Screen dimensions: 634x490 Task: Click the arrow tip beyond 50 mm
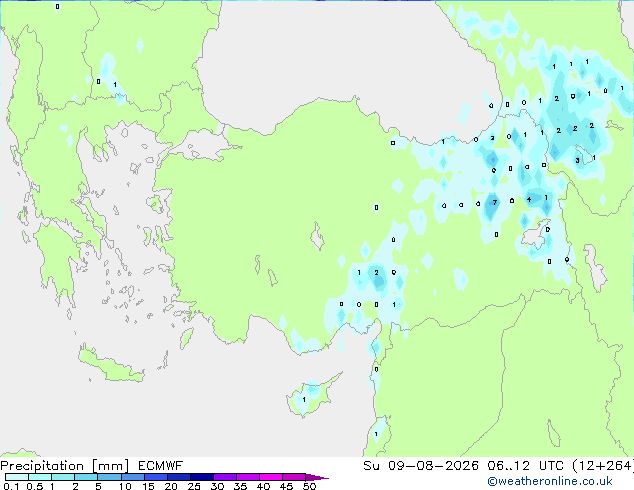(x=317, y=477)
